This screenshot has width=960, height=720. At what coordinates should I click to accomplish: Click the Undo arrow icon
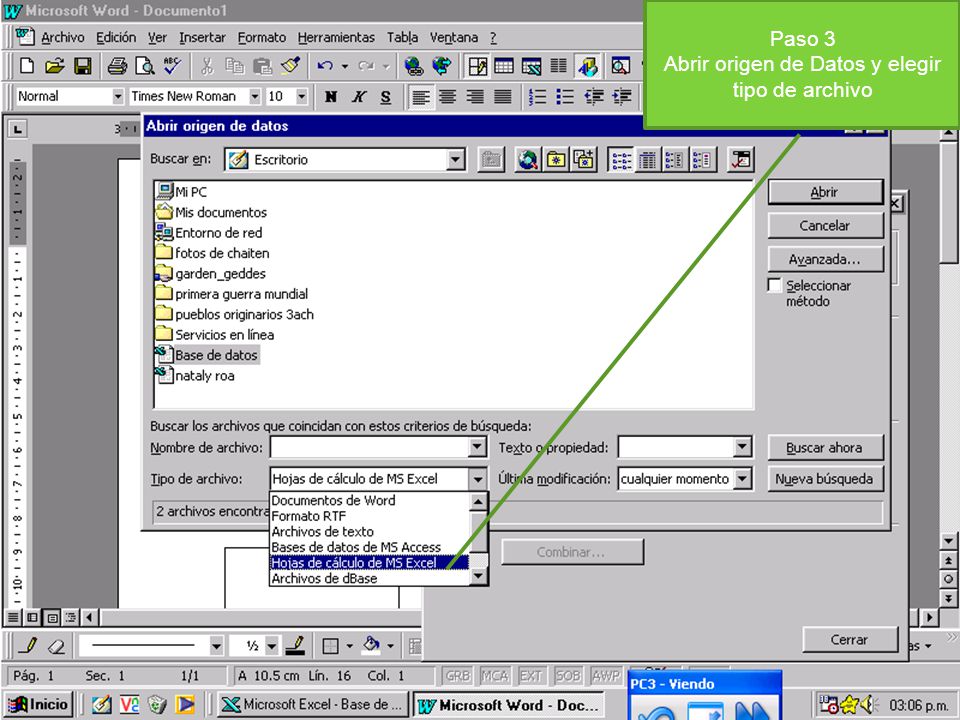click(x=325, y=66)
